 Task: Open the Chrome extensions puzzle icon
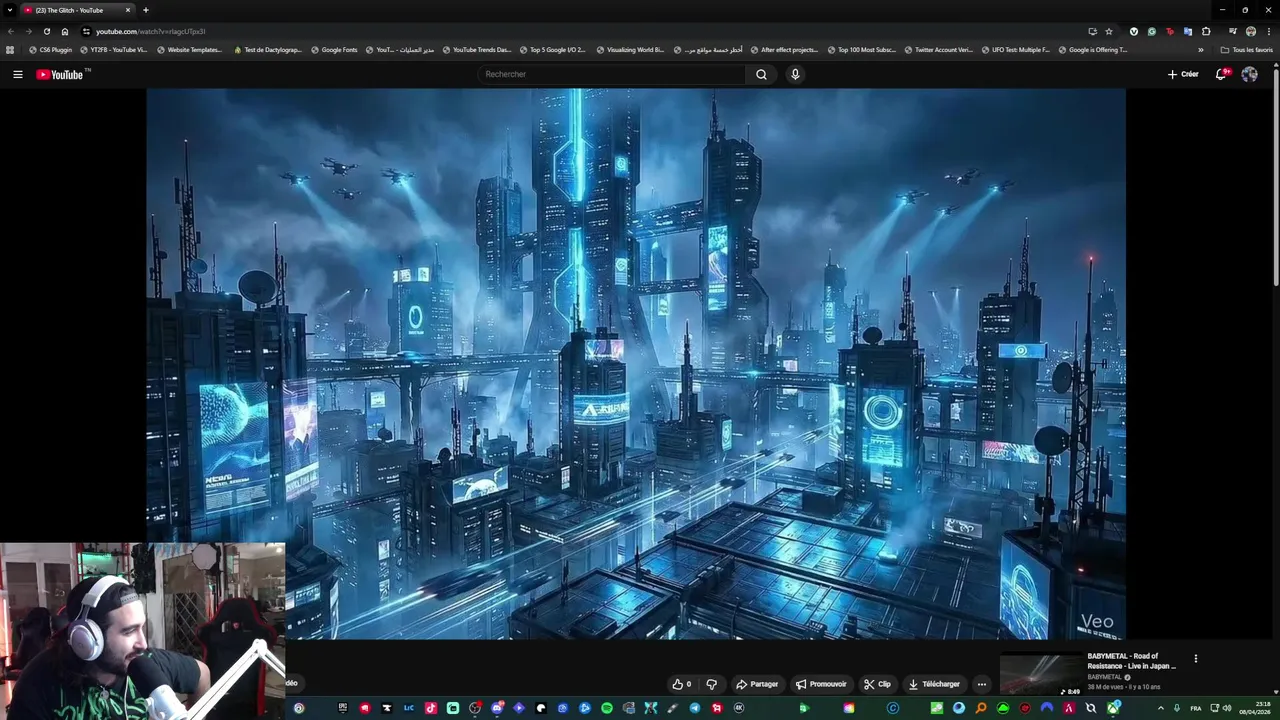pos(1206,31)
